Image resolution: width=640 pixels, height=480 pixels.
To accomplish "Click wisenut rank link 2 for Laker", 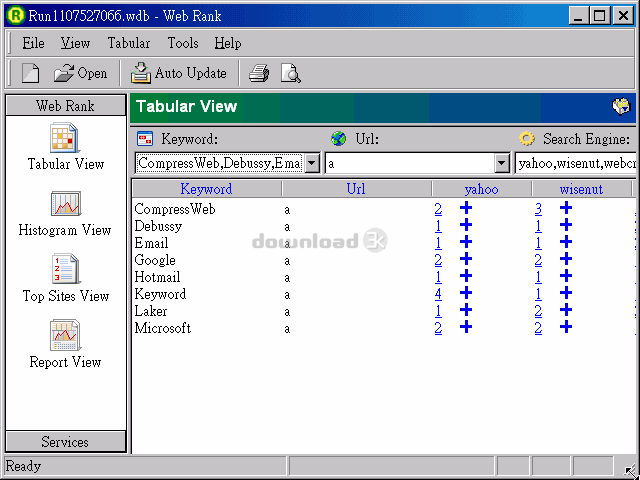I will pos(538,311).
